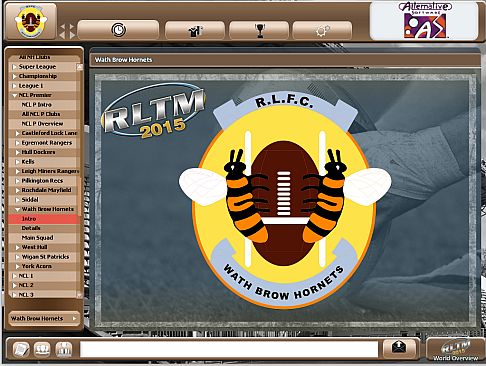486x366 pixels.
Task: Select the Hull Dockers label
Action: (38, 152)
